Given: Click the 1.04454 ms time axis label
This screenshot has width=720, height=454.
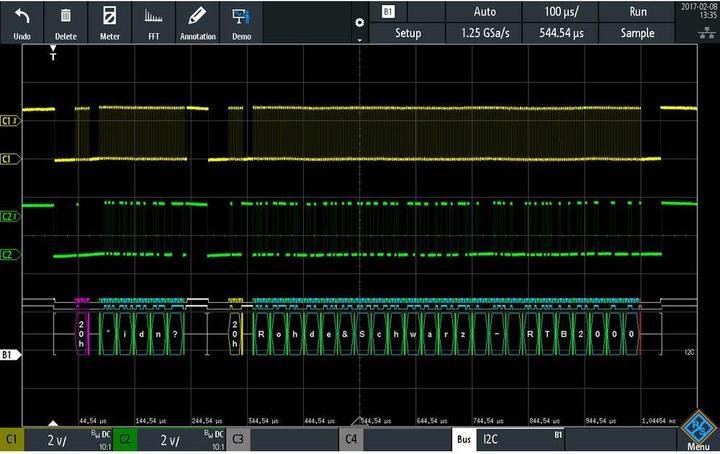Looking at the screenshot, I should [x=659, y=420].
